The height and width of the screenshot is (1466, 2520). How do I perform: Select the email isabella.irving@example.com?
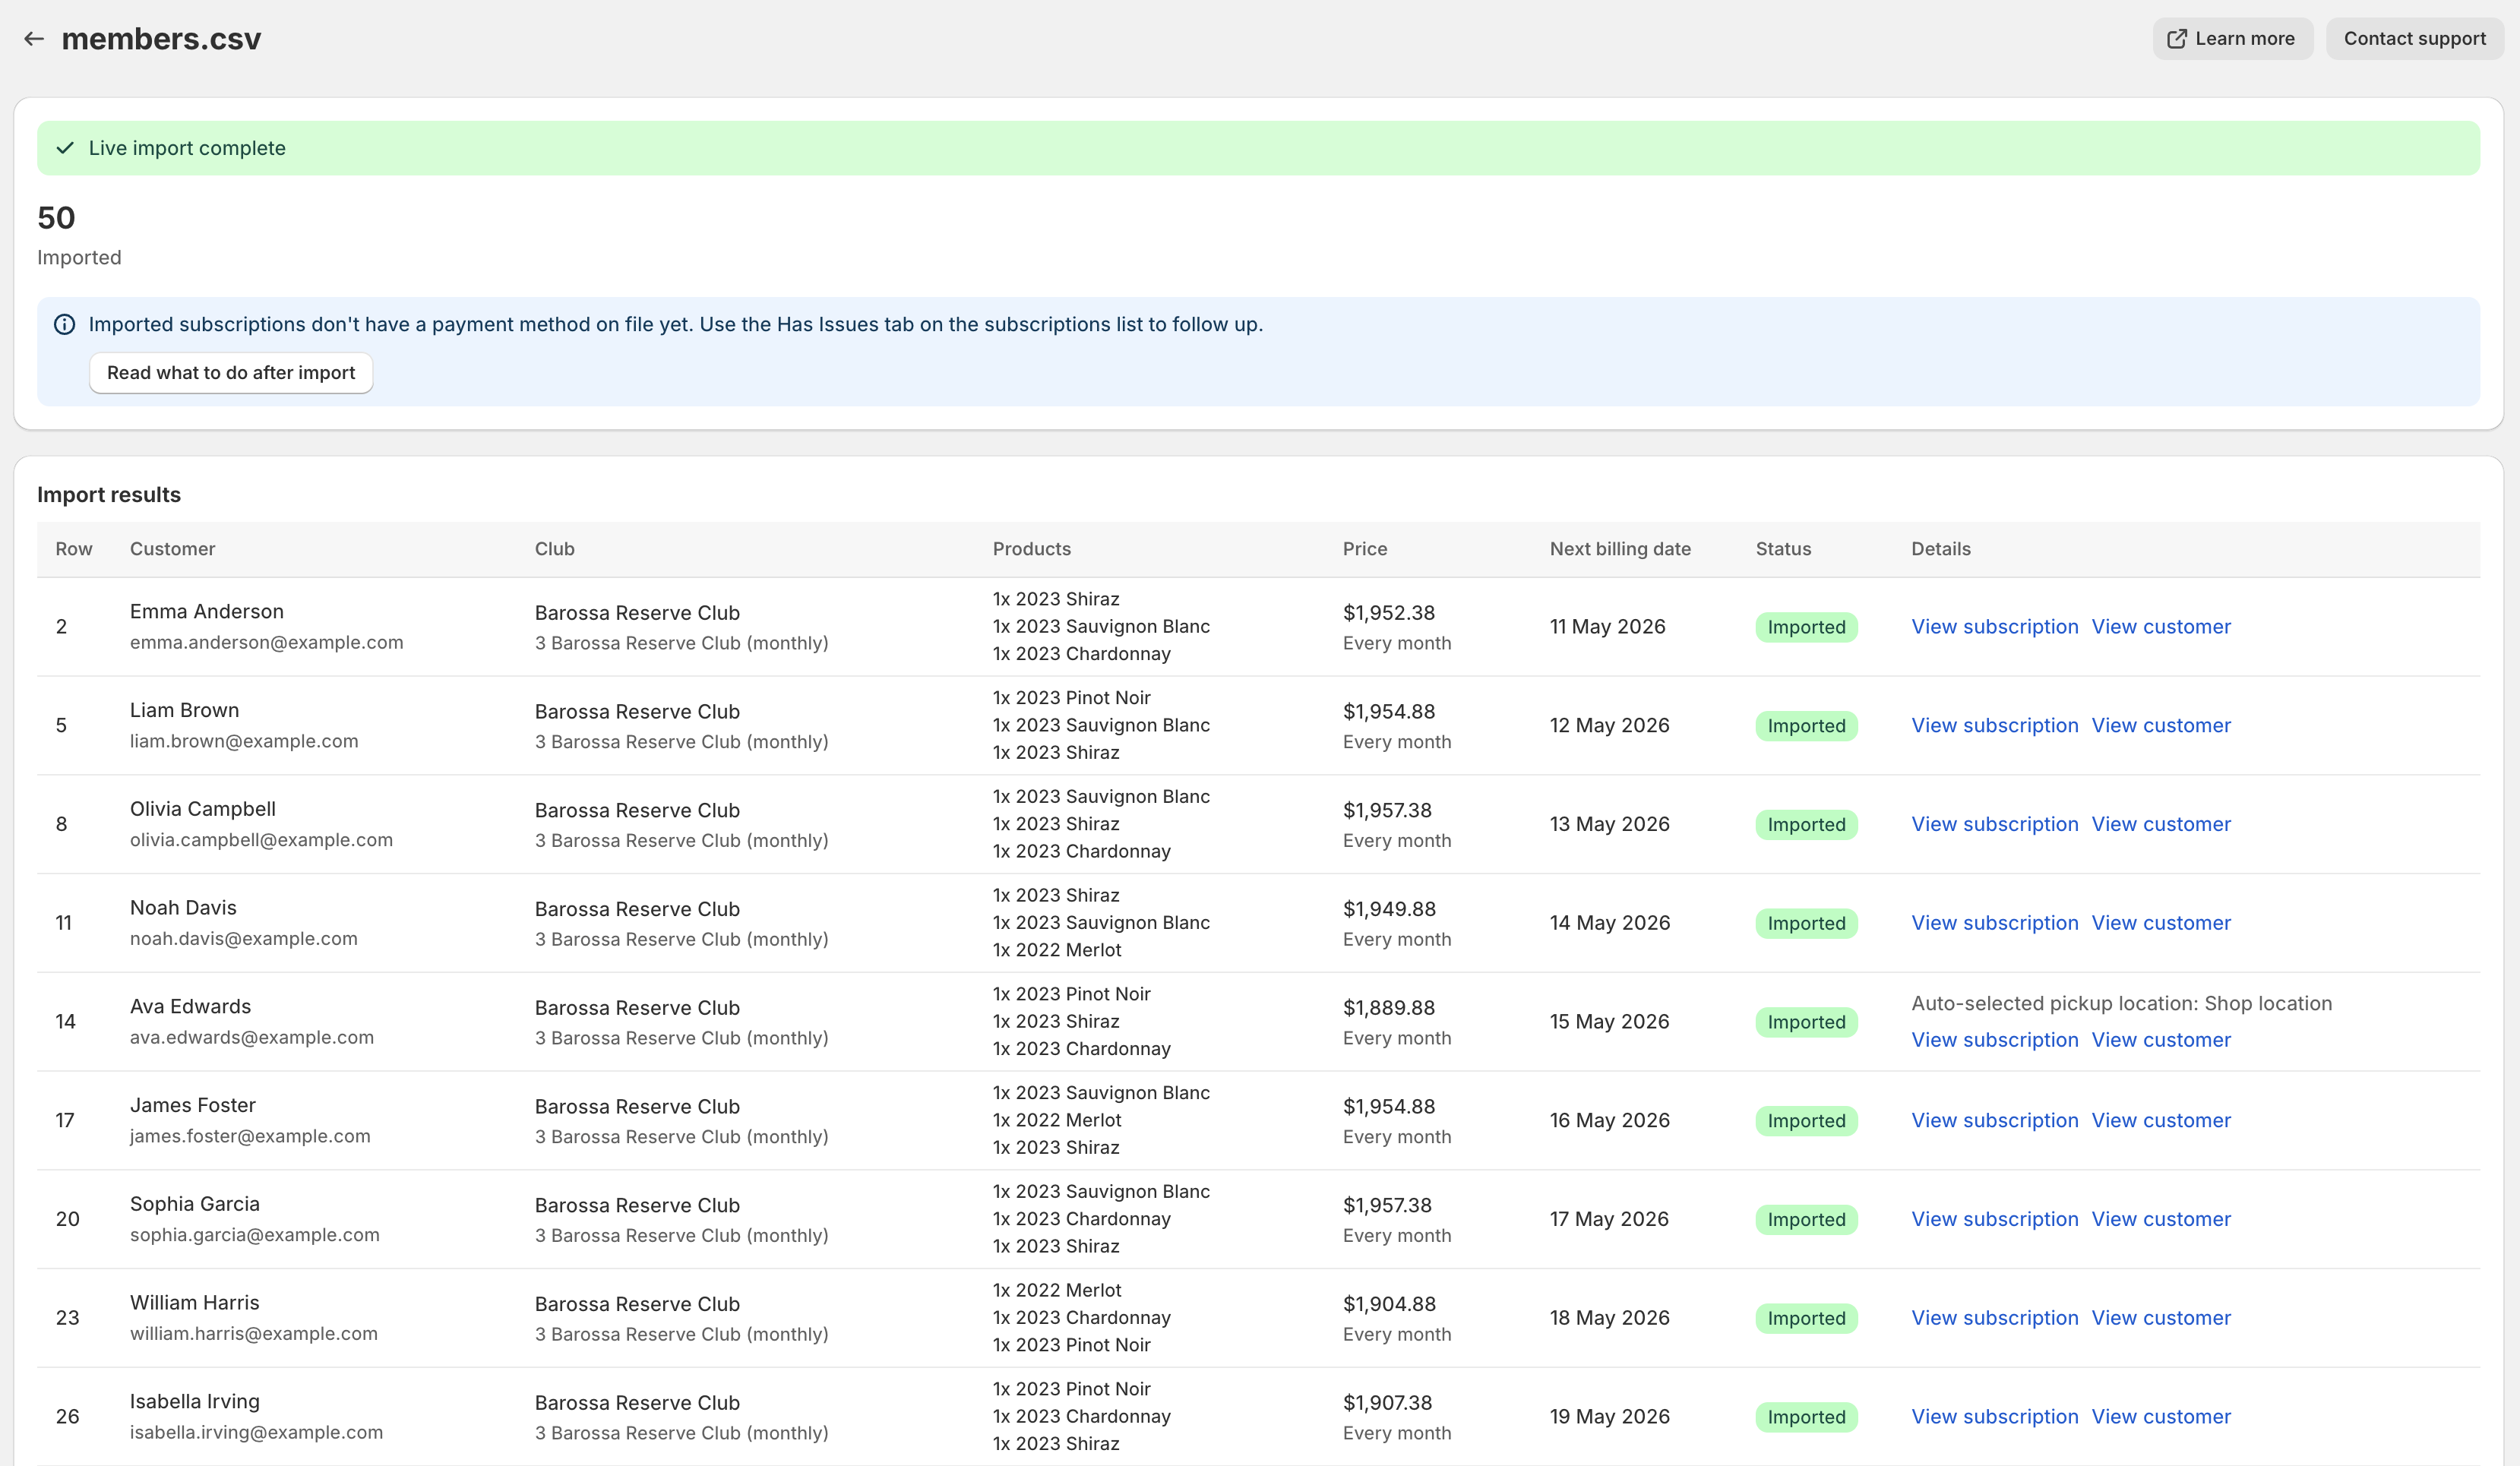[256, 1433]
